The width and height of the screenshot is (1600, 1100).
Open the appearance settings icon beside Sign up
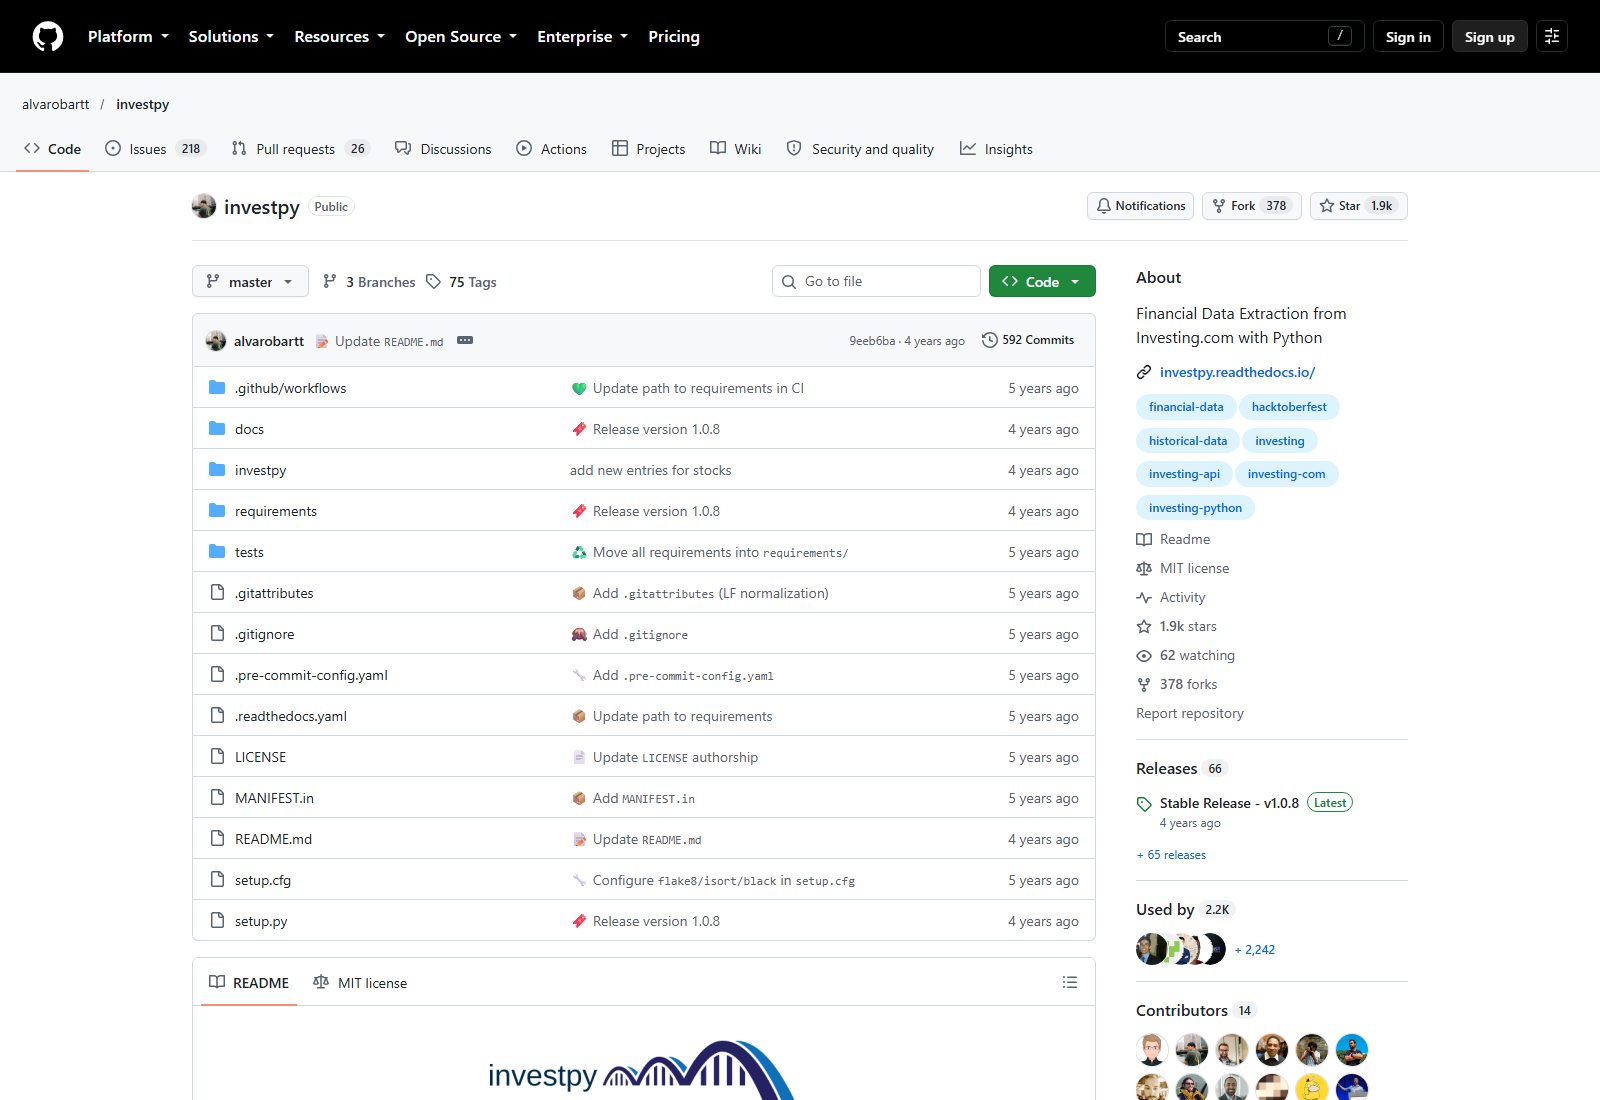coord(1552,37)
